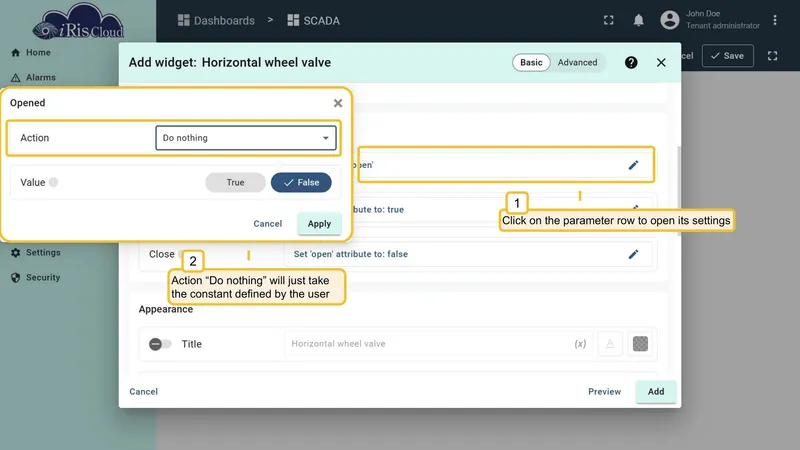This screenshot has width=800, height=450.
Task: Click the Dashboards grid icon
Action: pyautogui.click(x=183, y=20)
